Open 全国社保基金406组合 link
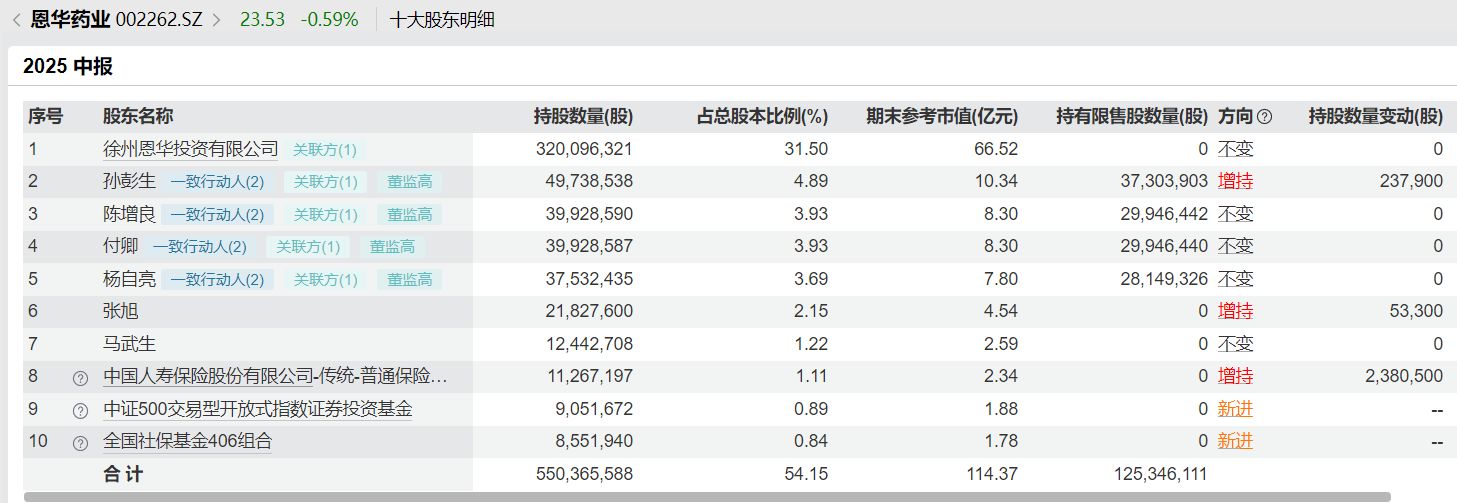Image resolution: width=1457 pixels, height=503 pixels. [187, 441]
